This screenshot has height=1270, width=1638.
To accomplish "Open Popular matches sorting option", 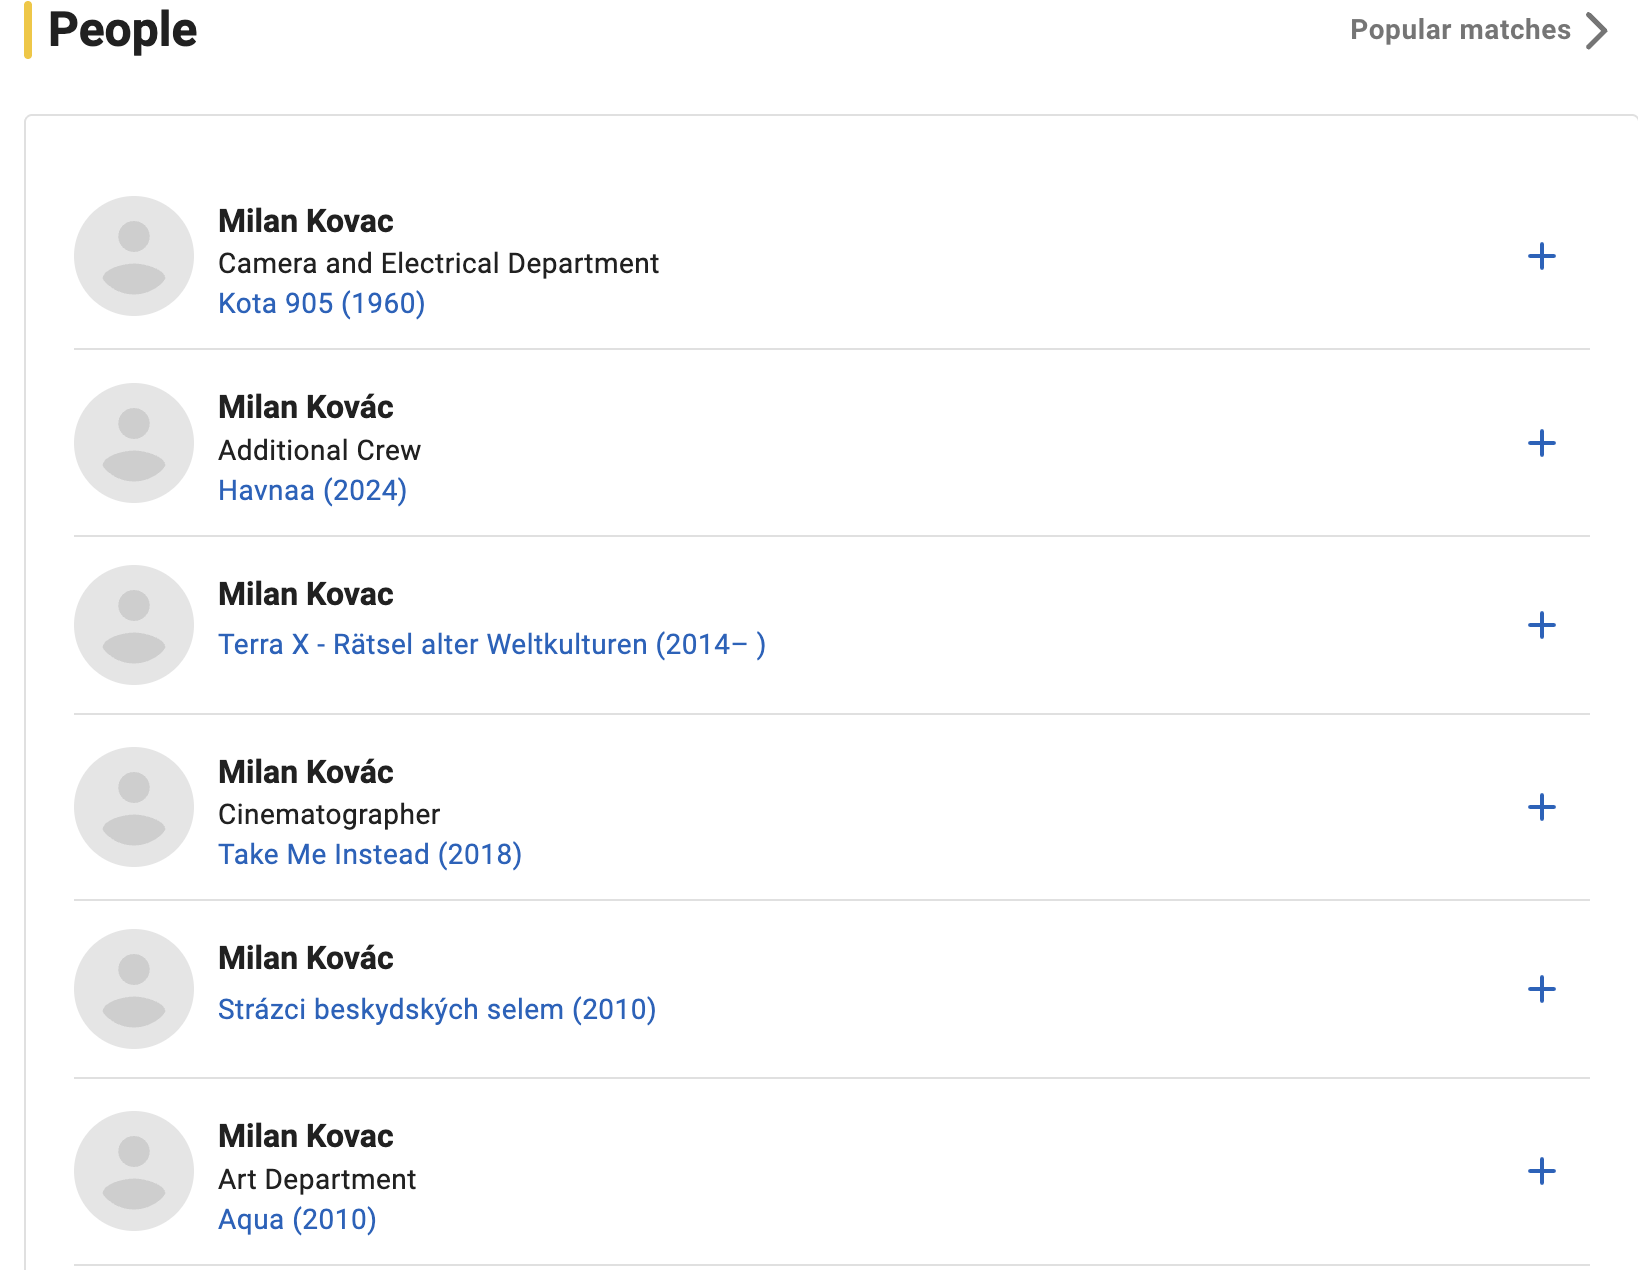I will click(1459, 30).
